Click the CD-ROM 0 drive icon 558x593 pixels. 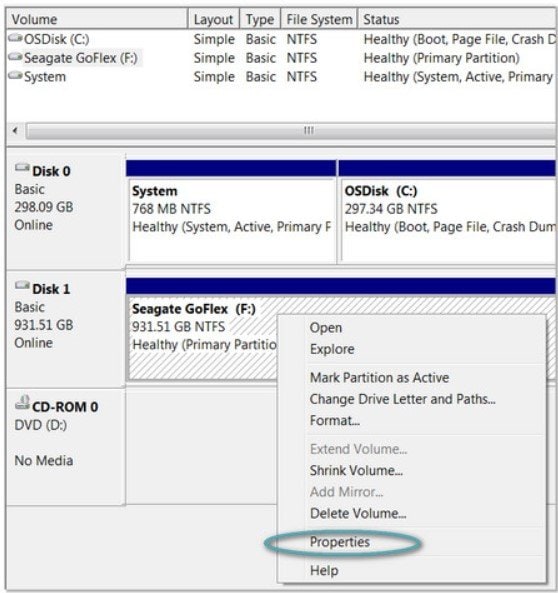coord(22,403)
